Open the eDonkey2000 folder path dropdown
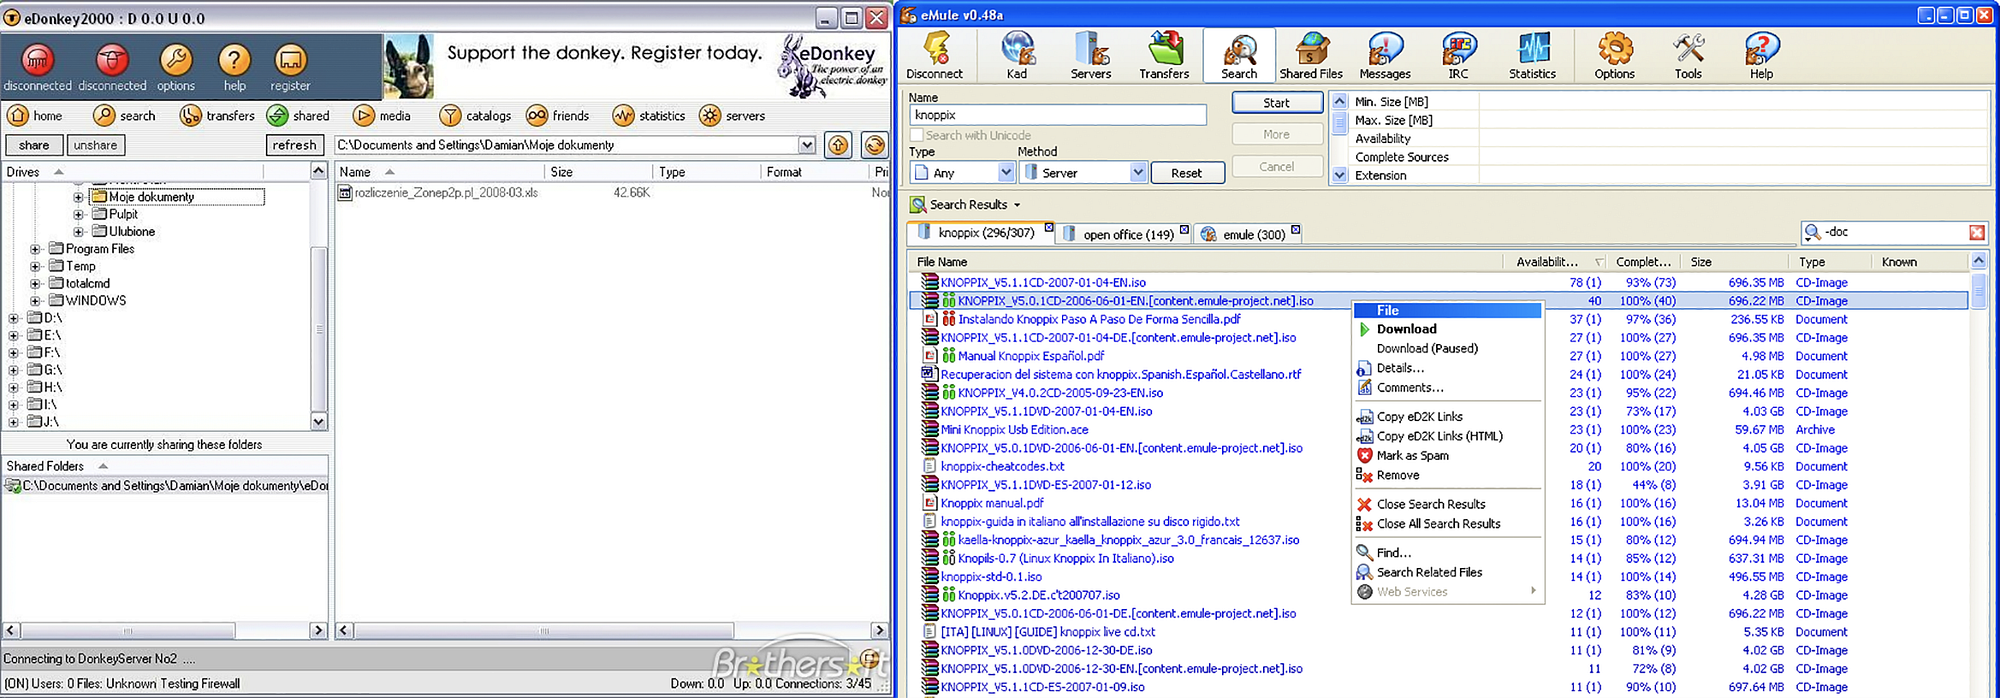The width and height of the screenshot is (2000, 698). click(x=807, y=145)
